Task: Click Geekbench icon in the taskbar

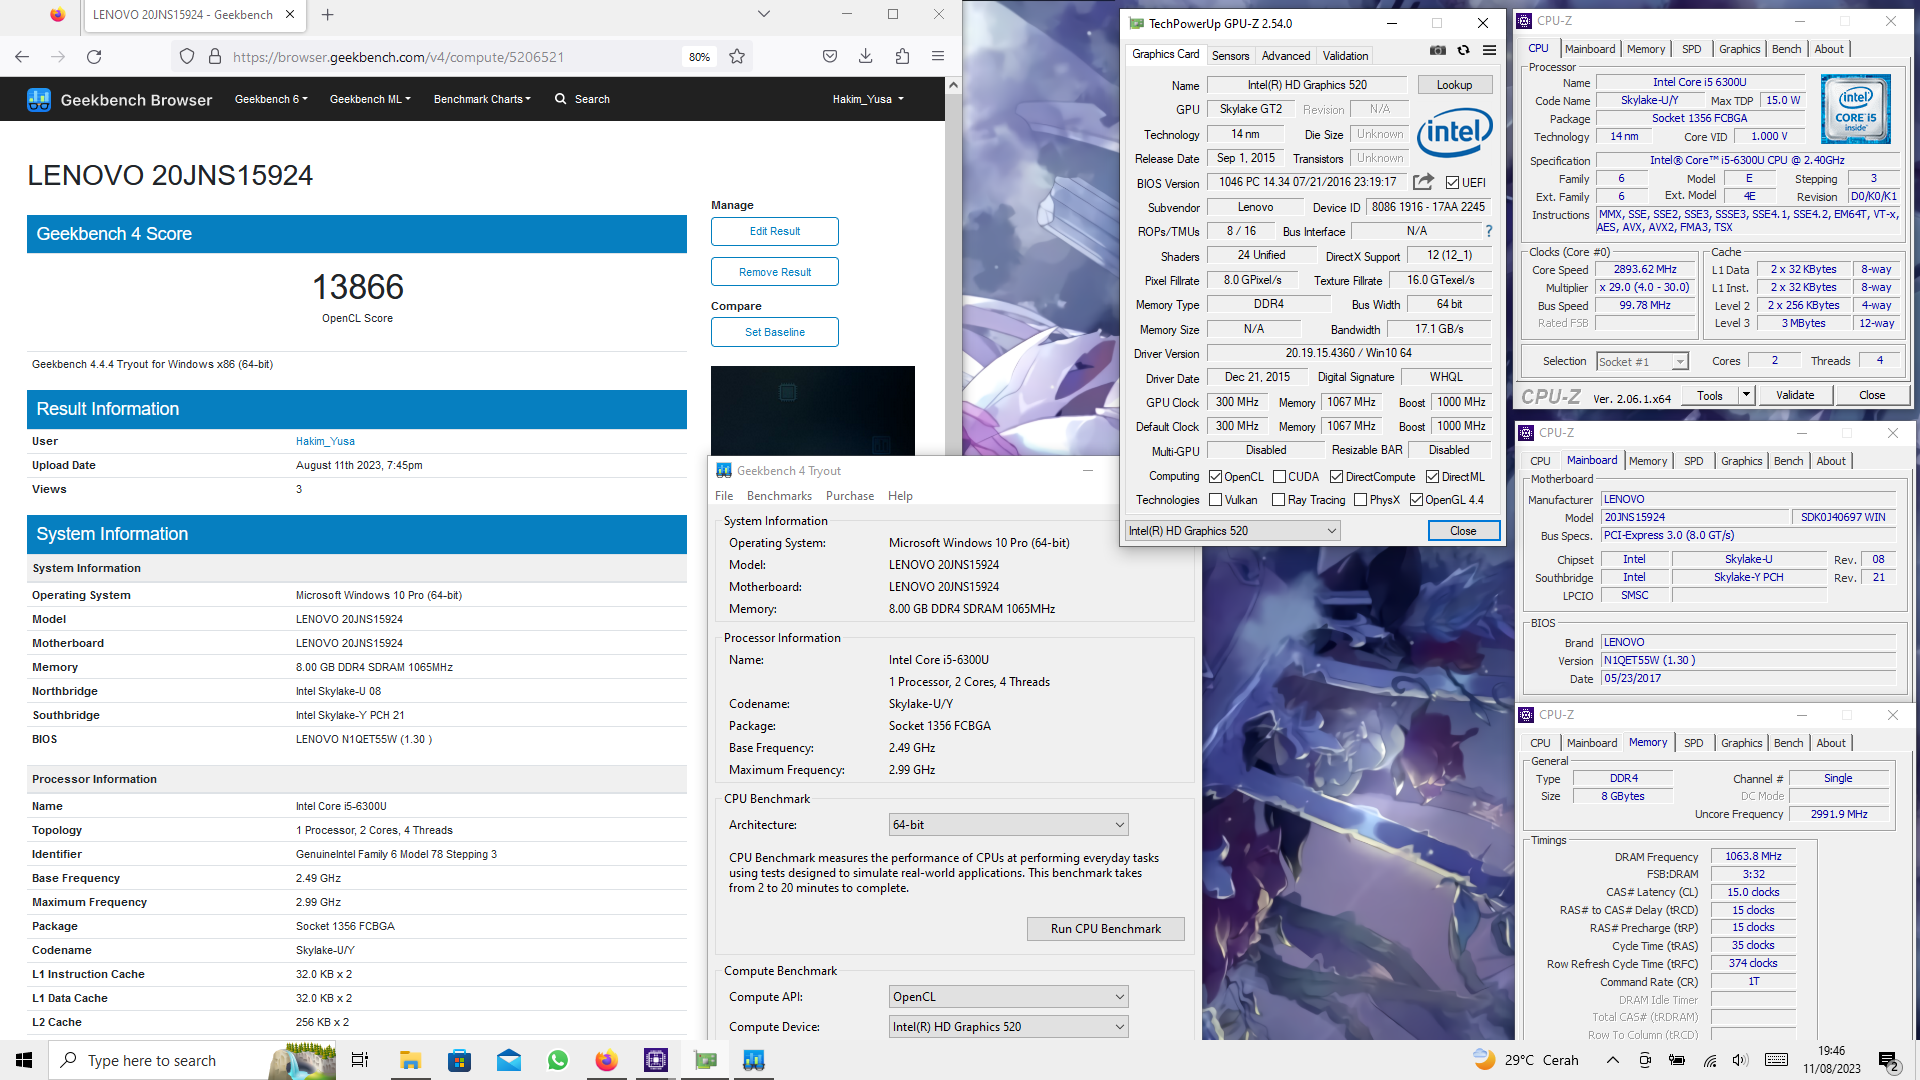Action: click(754, 1060)
